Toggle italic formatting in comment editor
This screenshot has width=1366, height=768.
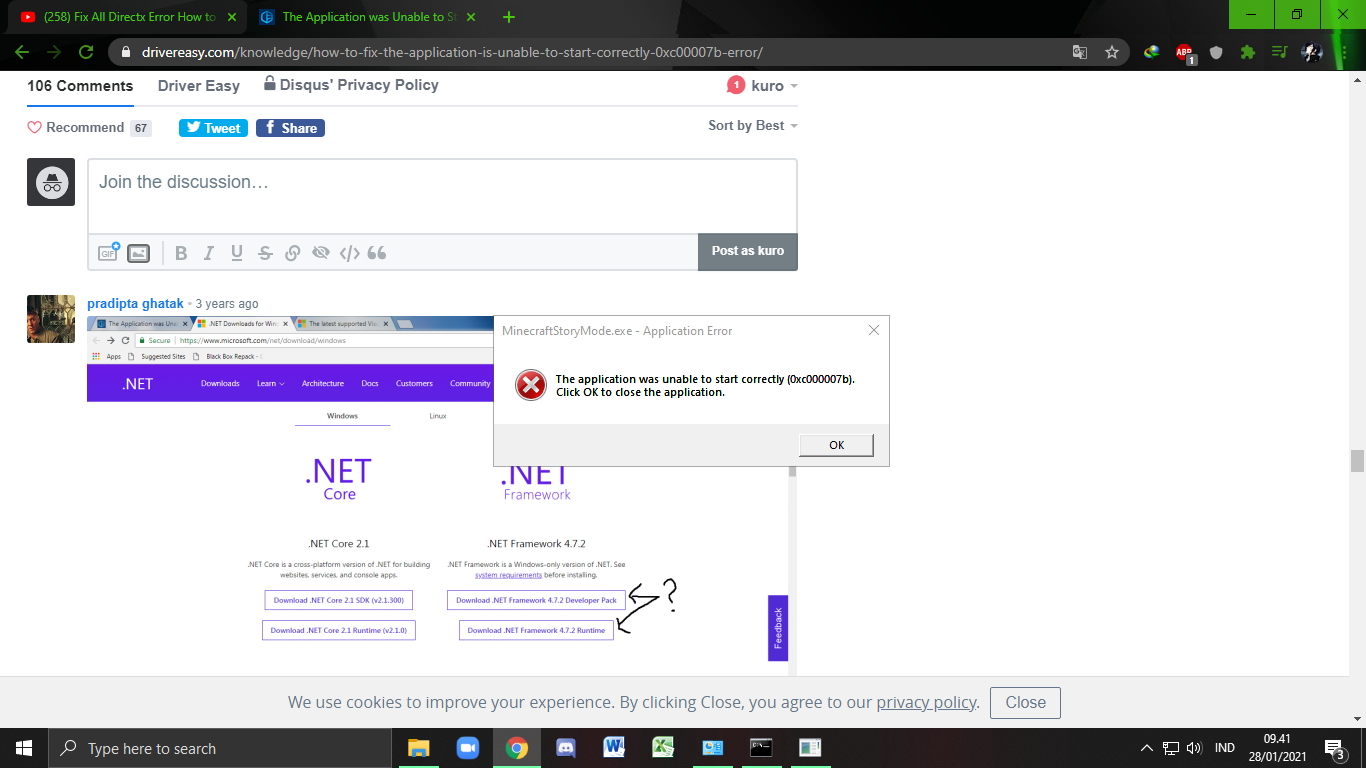(209, 253)
